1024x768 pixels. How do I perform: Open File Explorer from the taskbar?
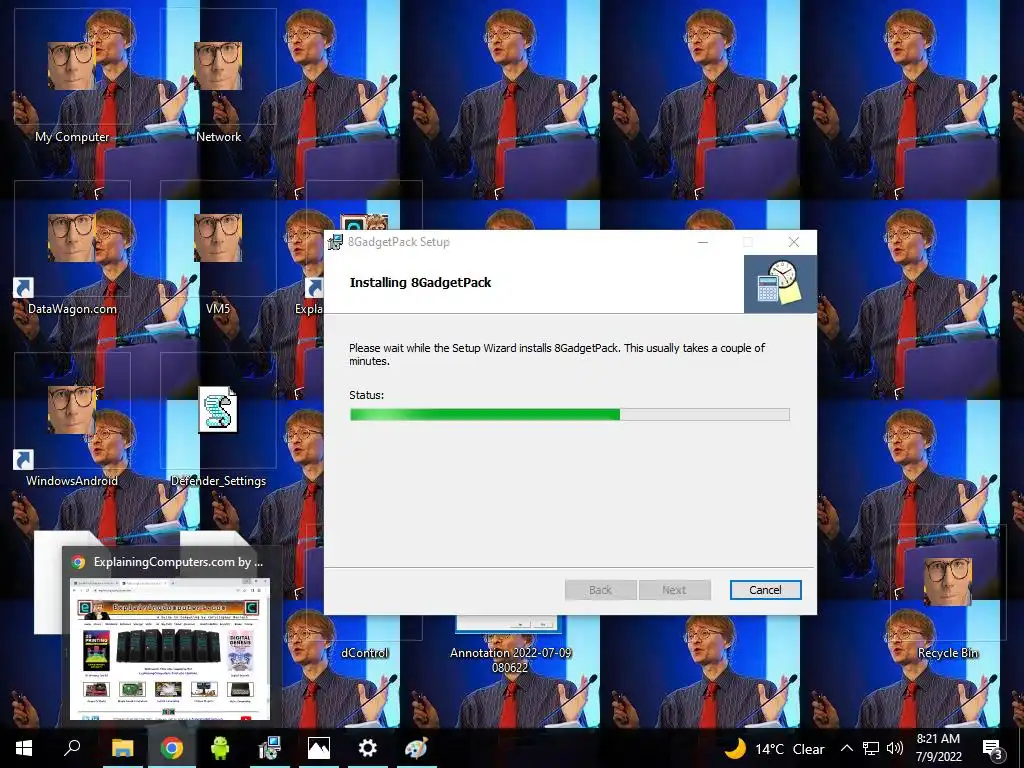tap(122, 748)
